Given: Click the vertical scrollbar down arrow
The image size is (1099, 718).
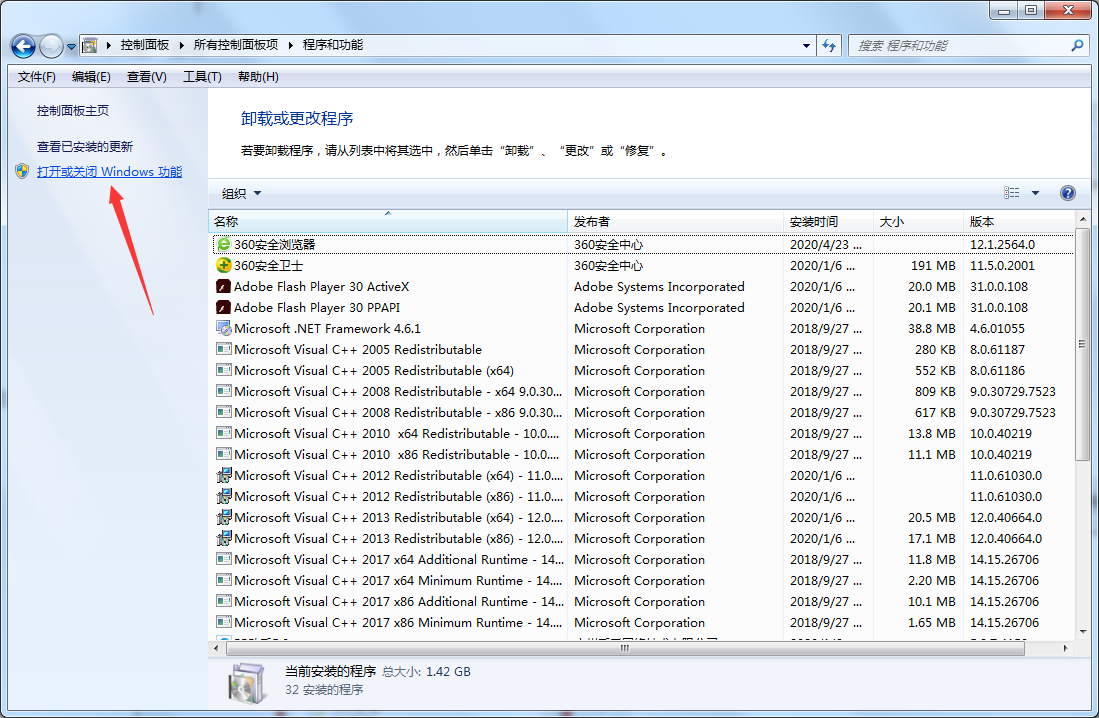Looking at the screenshot, I should [x=1083, y=633].
